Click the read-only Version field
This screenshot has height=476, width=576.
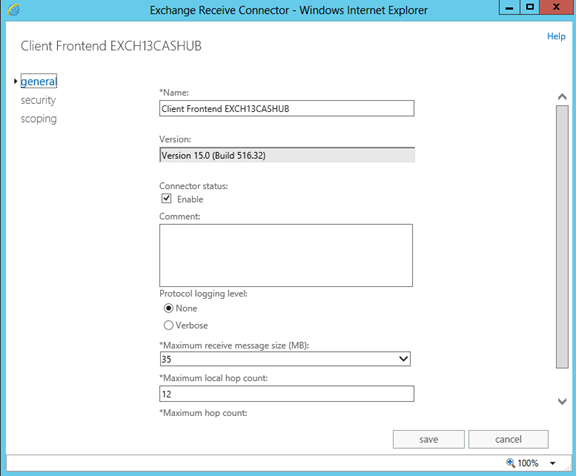[287, 155]
